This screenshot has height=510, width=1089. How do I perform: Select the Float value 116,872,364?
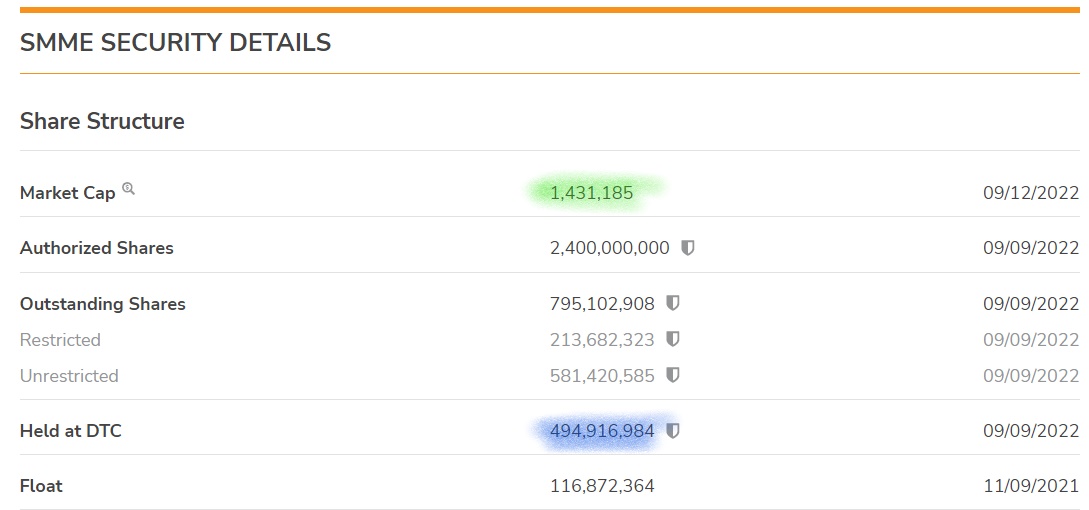[602, 486]
